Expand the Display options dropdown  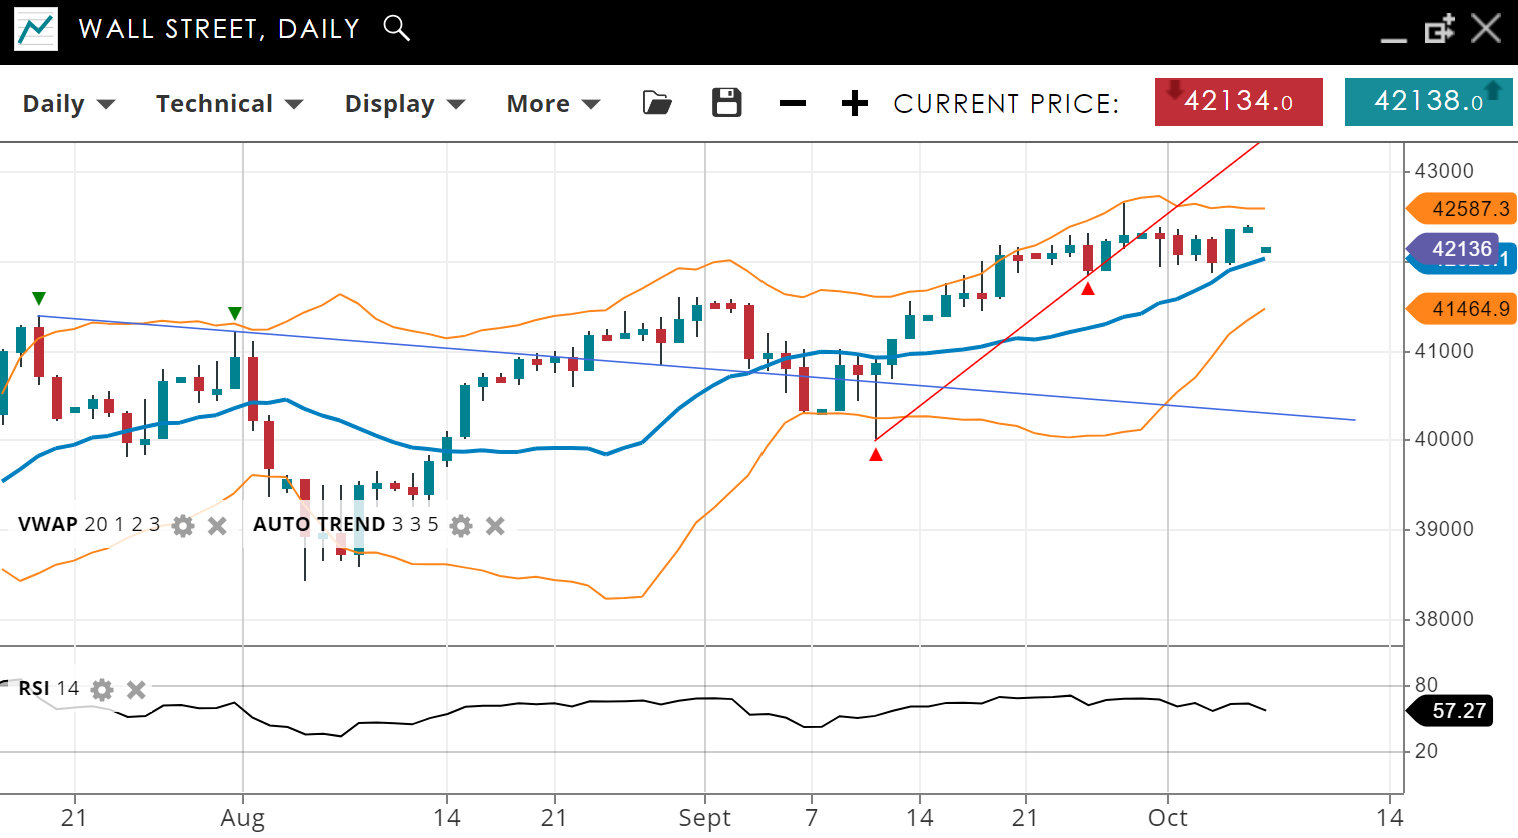coord(405,104)
